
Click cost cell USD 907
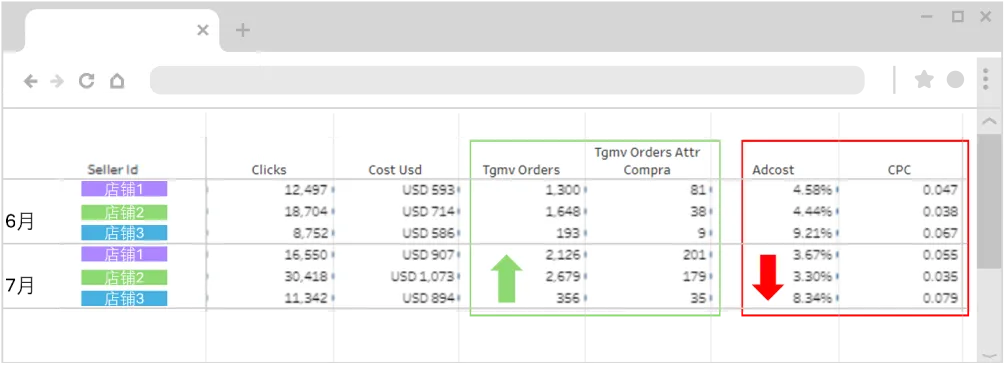[x=428, y=255]
